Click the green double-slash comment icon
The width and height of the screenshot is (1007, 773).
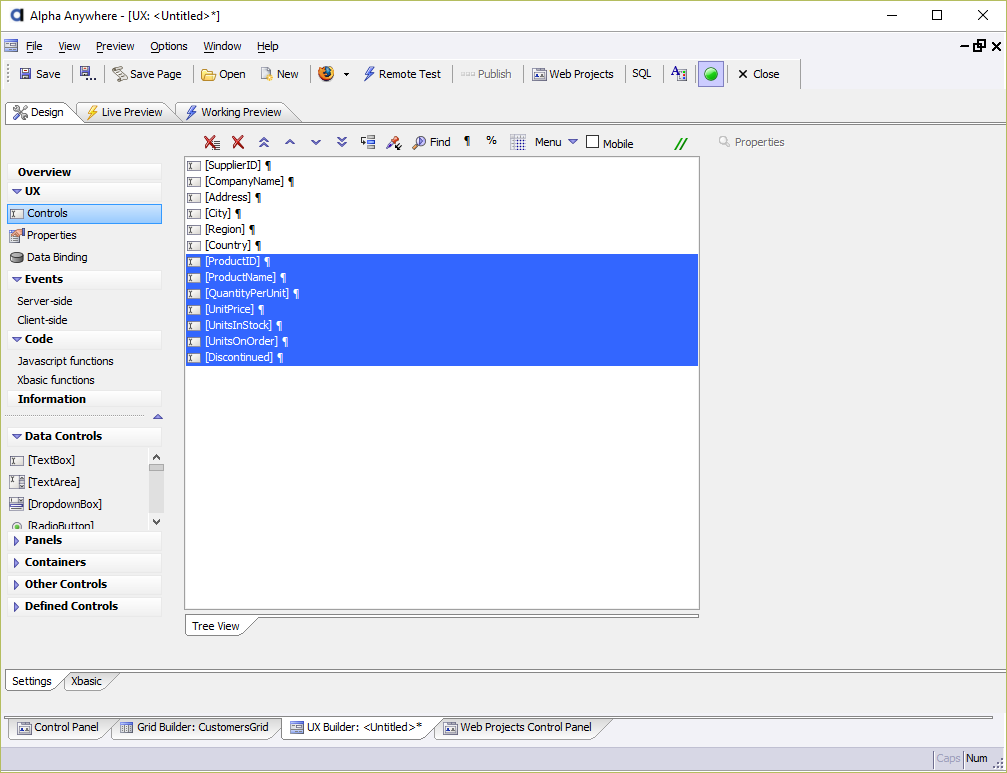[x=681, y=143]
